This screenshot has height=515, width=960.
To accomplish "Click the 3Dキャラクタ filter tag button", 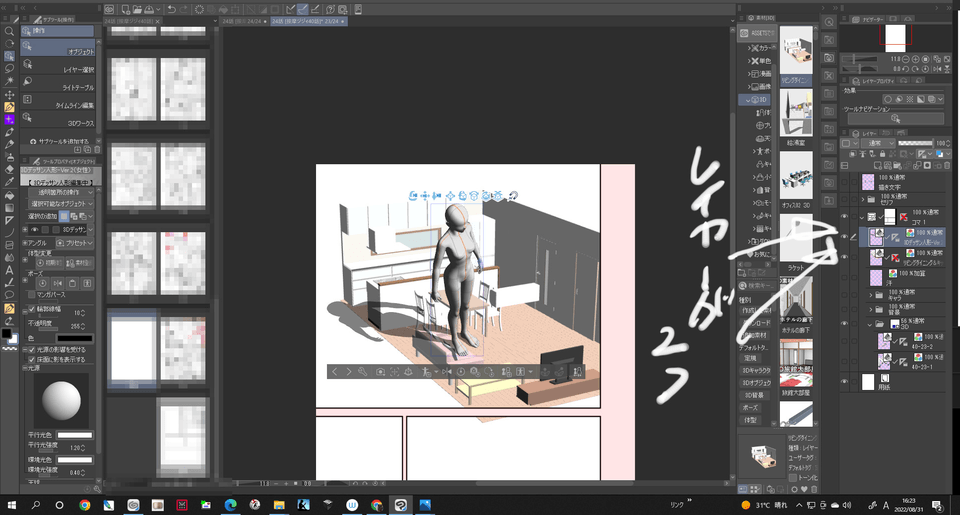I will click(756, 370).
